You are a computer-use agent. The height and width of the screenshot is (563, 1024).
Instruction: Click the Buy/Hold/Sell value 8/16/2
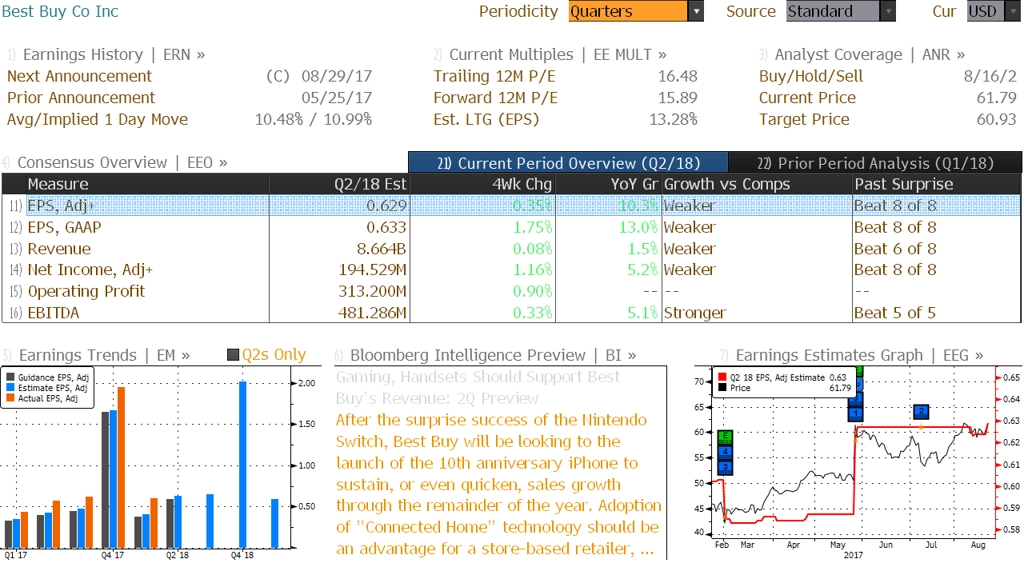click(990, 76)
